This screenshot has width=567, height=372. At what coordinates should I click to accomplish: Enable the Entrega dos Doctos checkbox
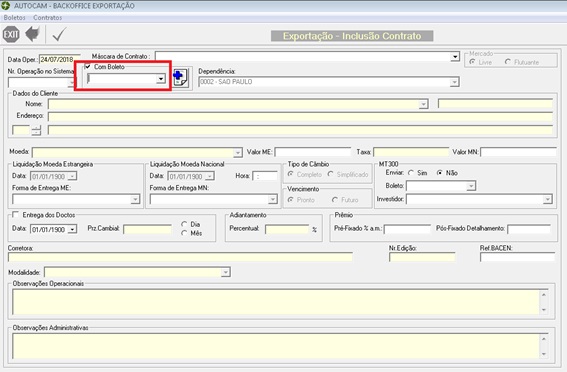[15, 215]
